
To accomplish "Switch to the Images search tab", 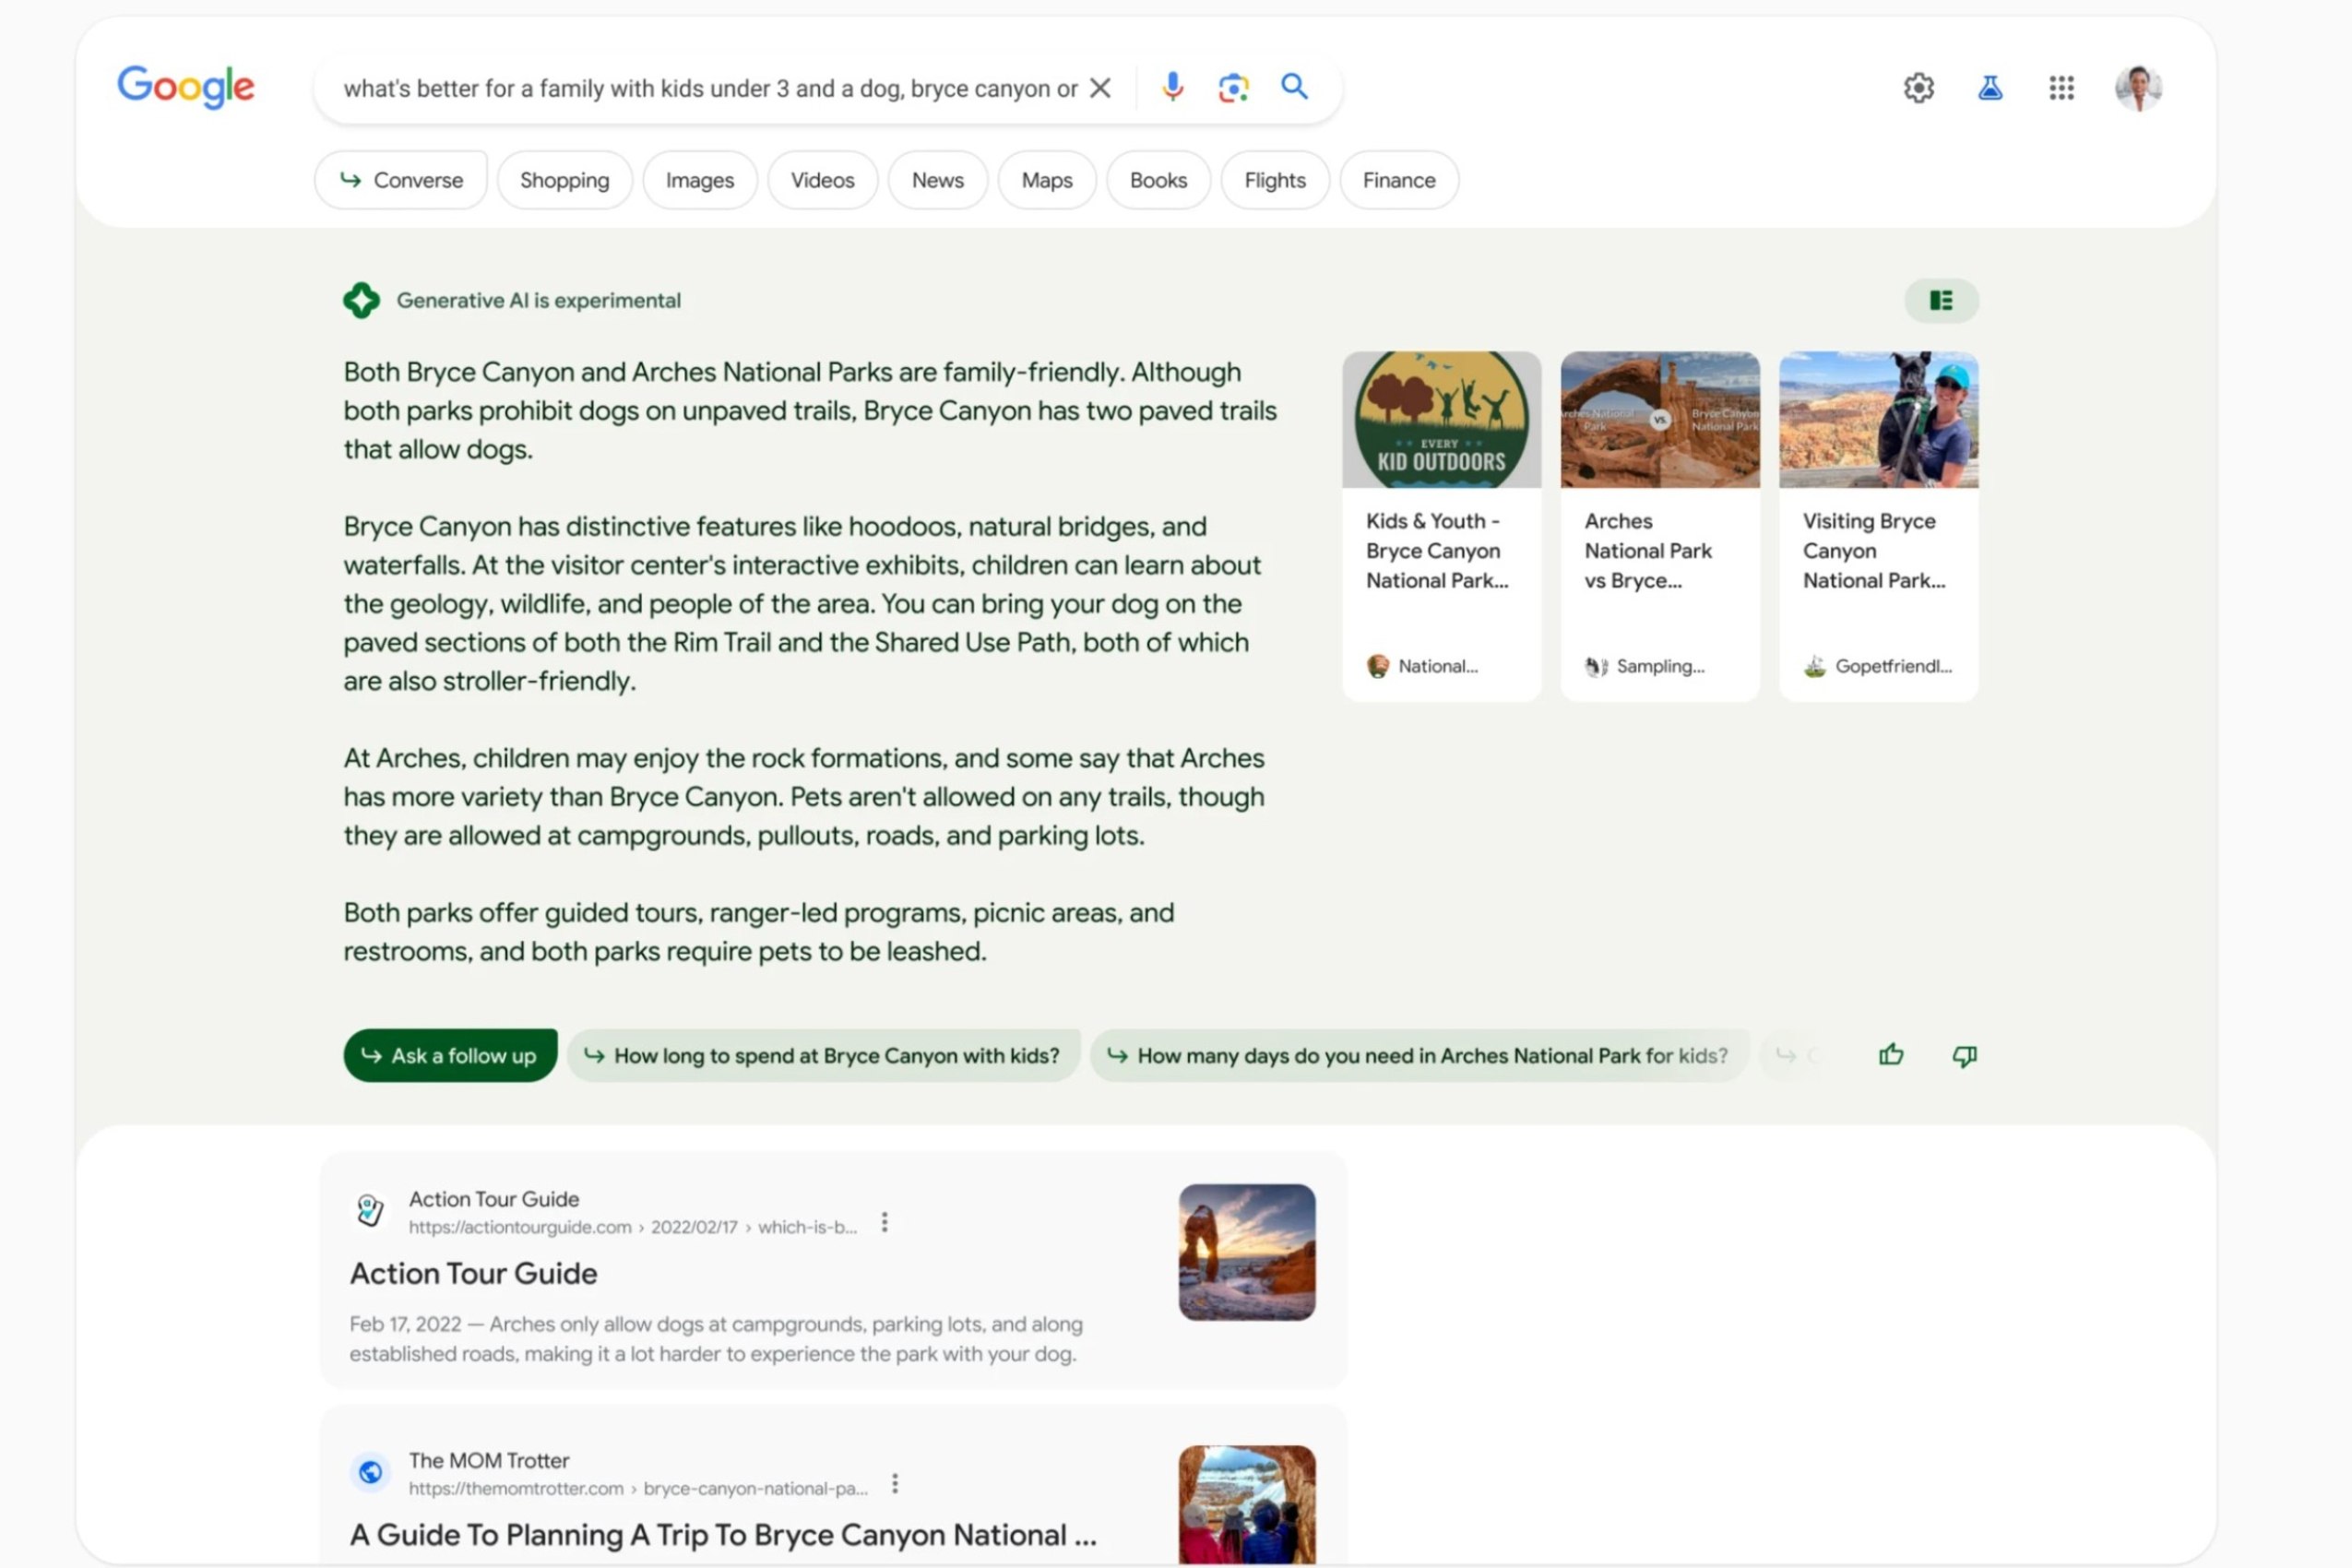I will point(699,180).
